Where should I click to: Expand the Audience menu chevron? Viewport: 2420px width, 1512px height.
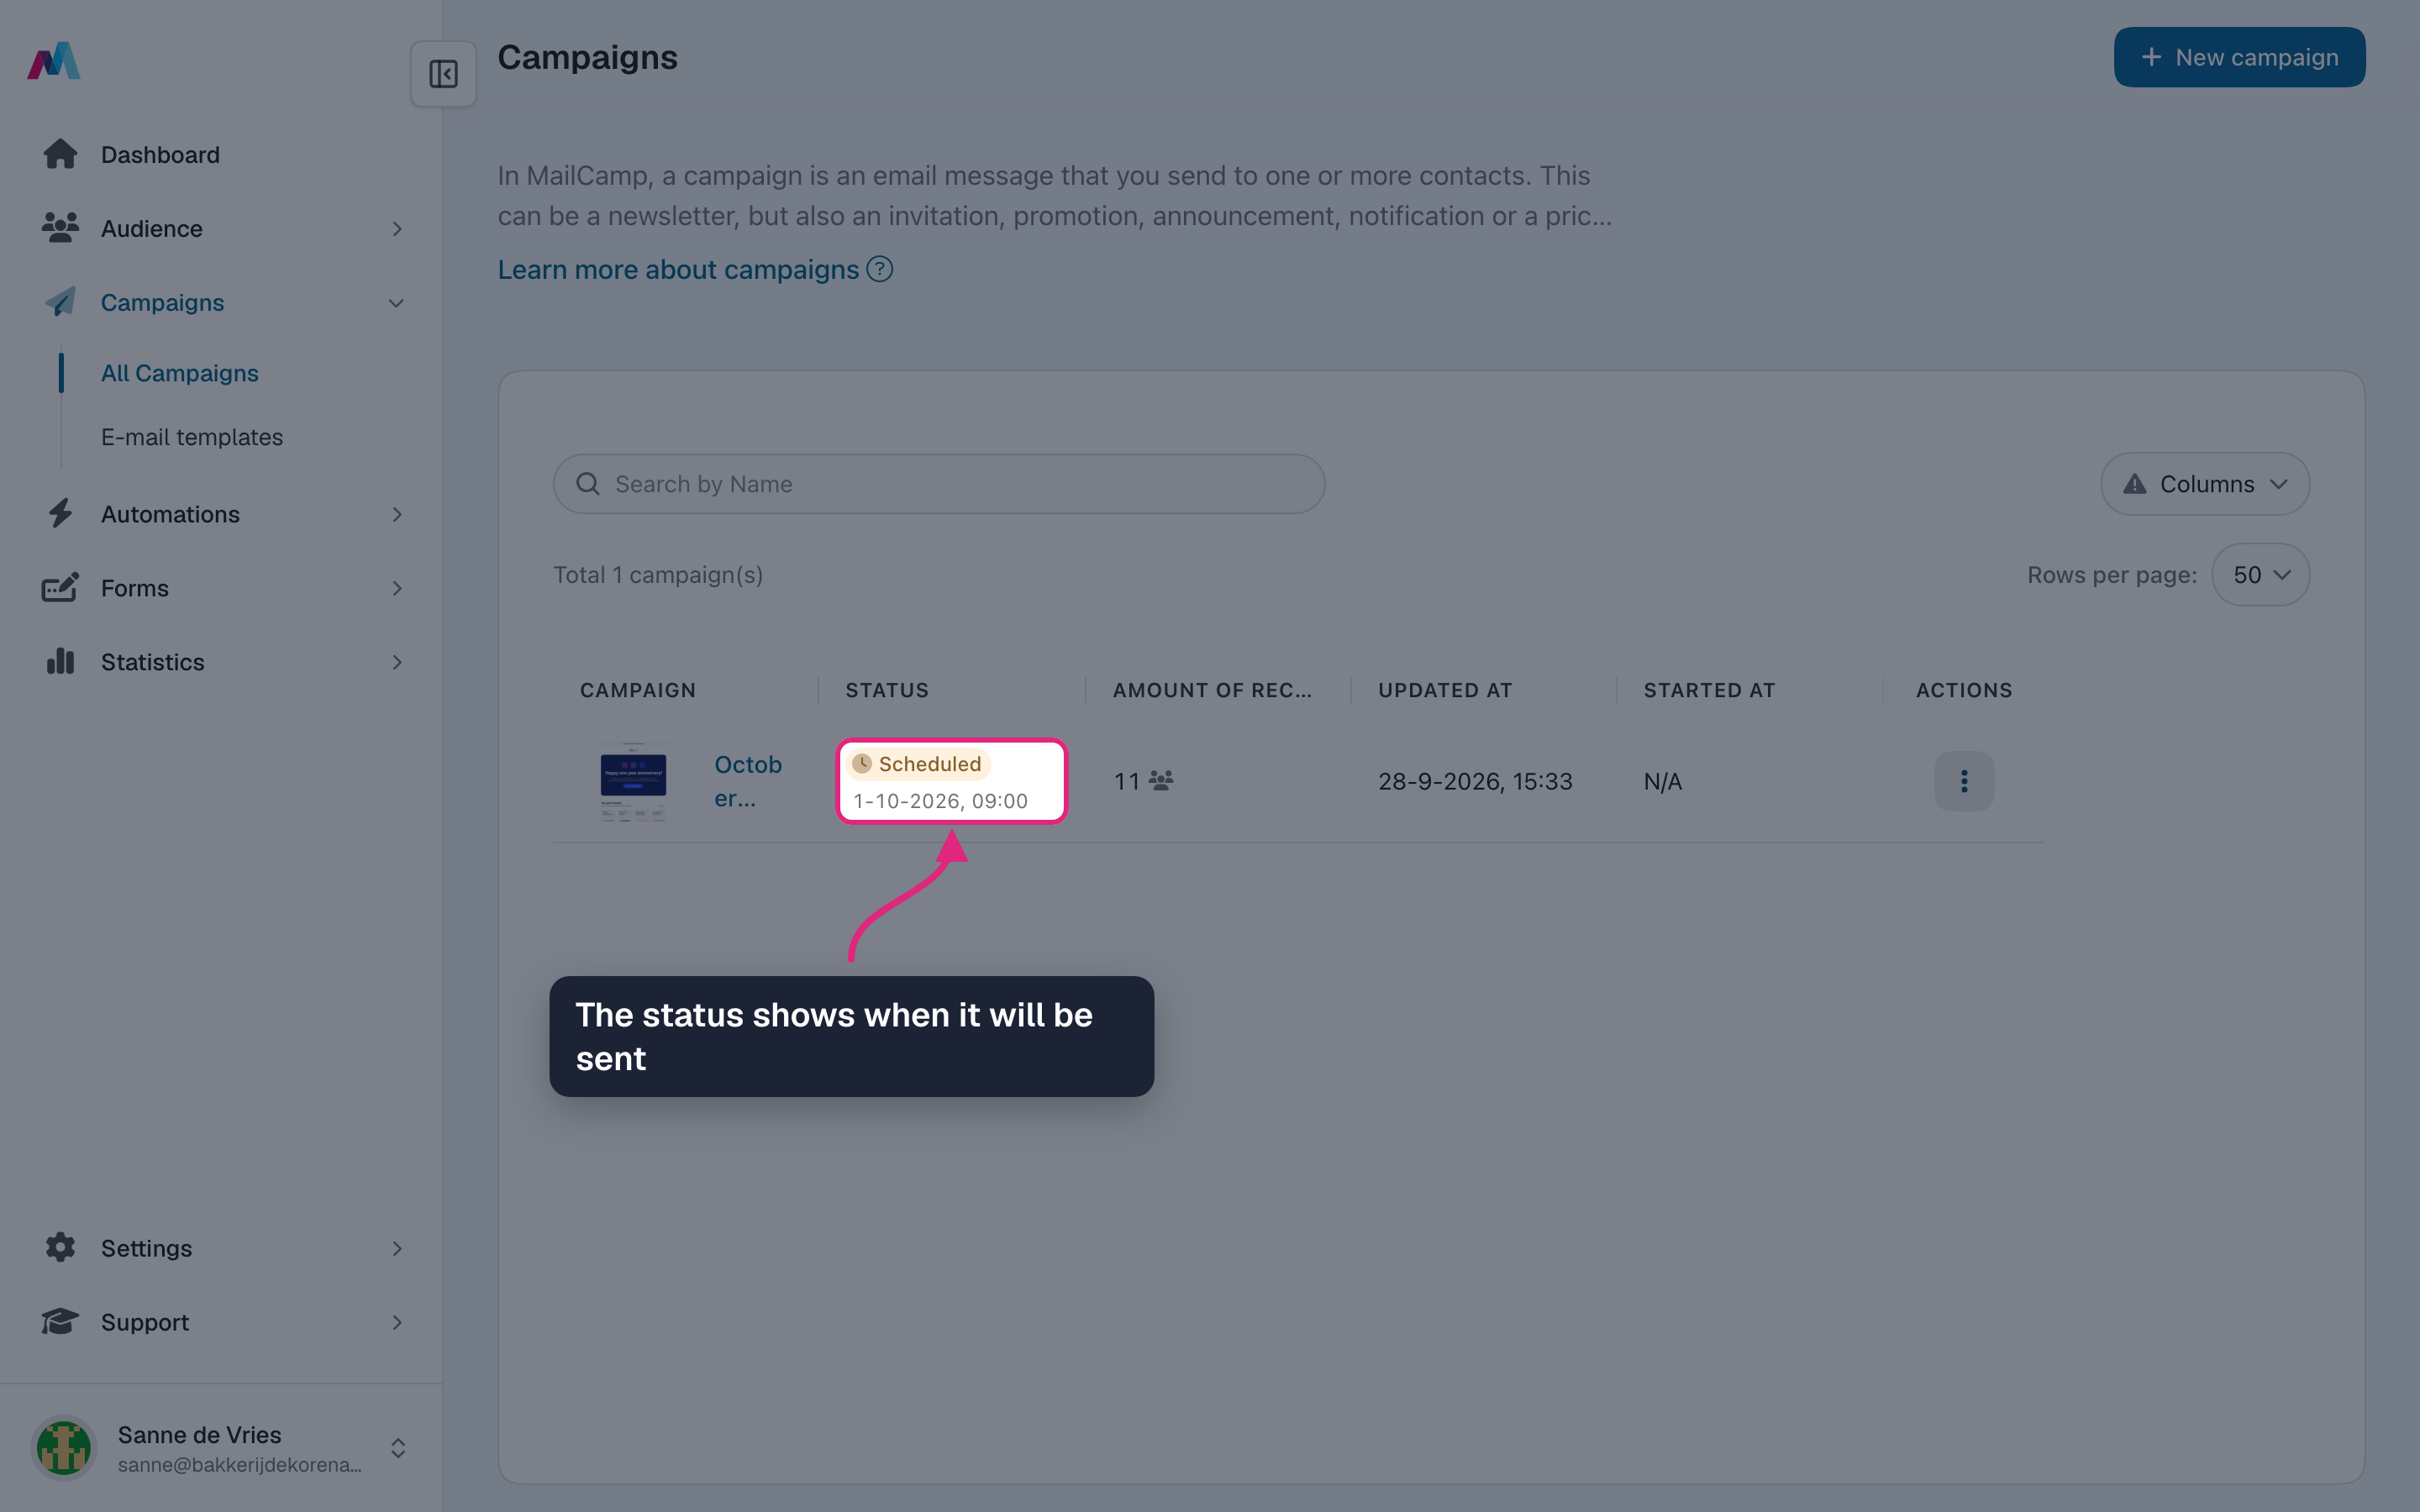click(x=397, y=229)
